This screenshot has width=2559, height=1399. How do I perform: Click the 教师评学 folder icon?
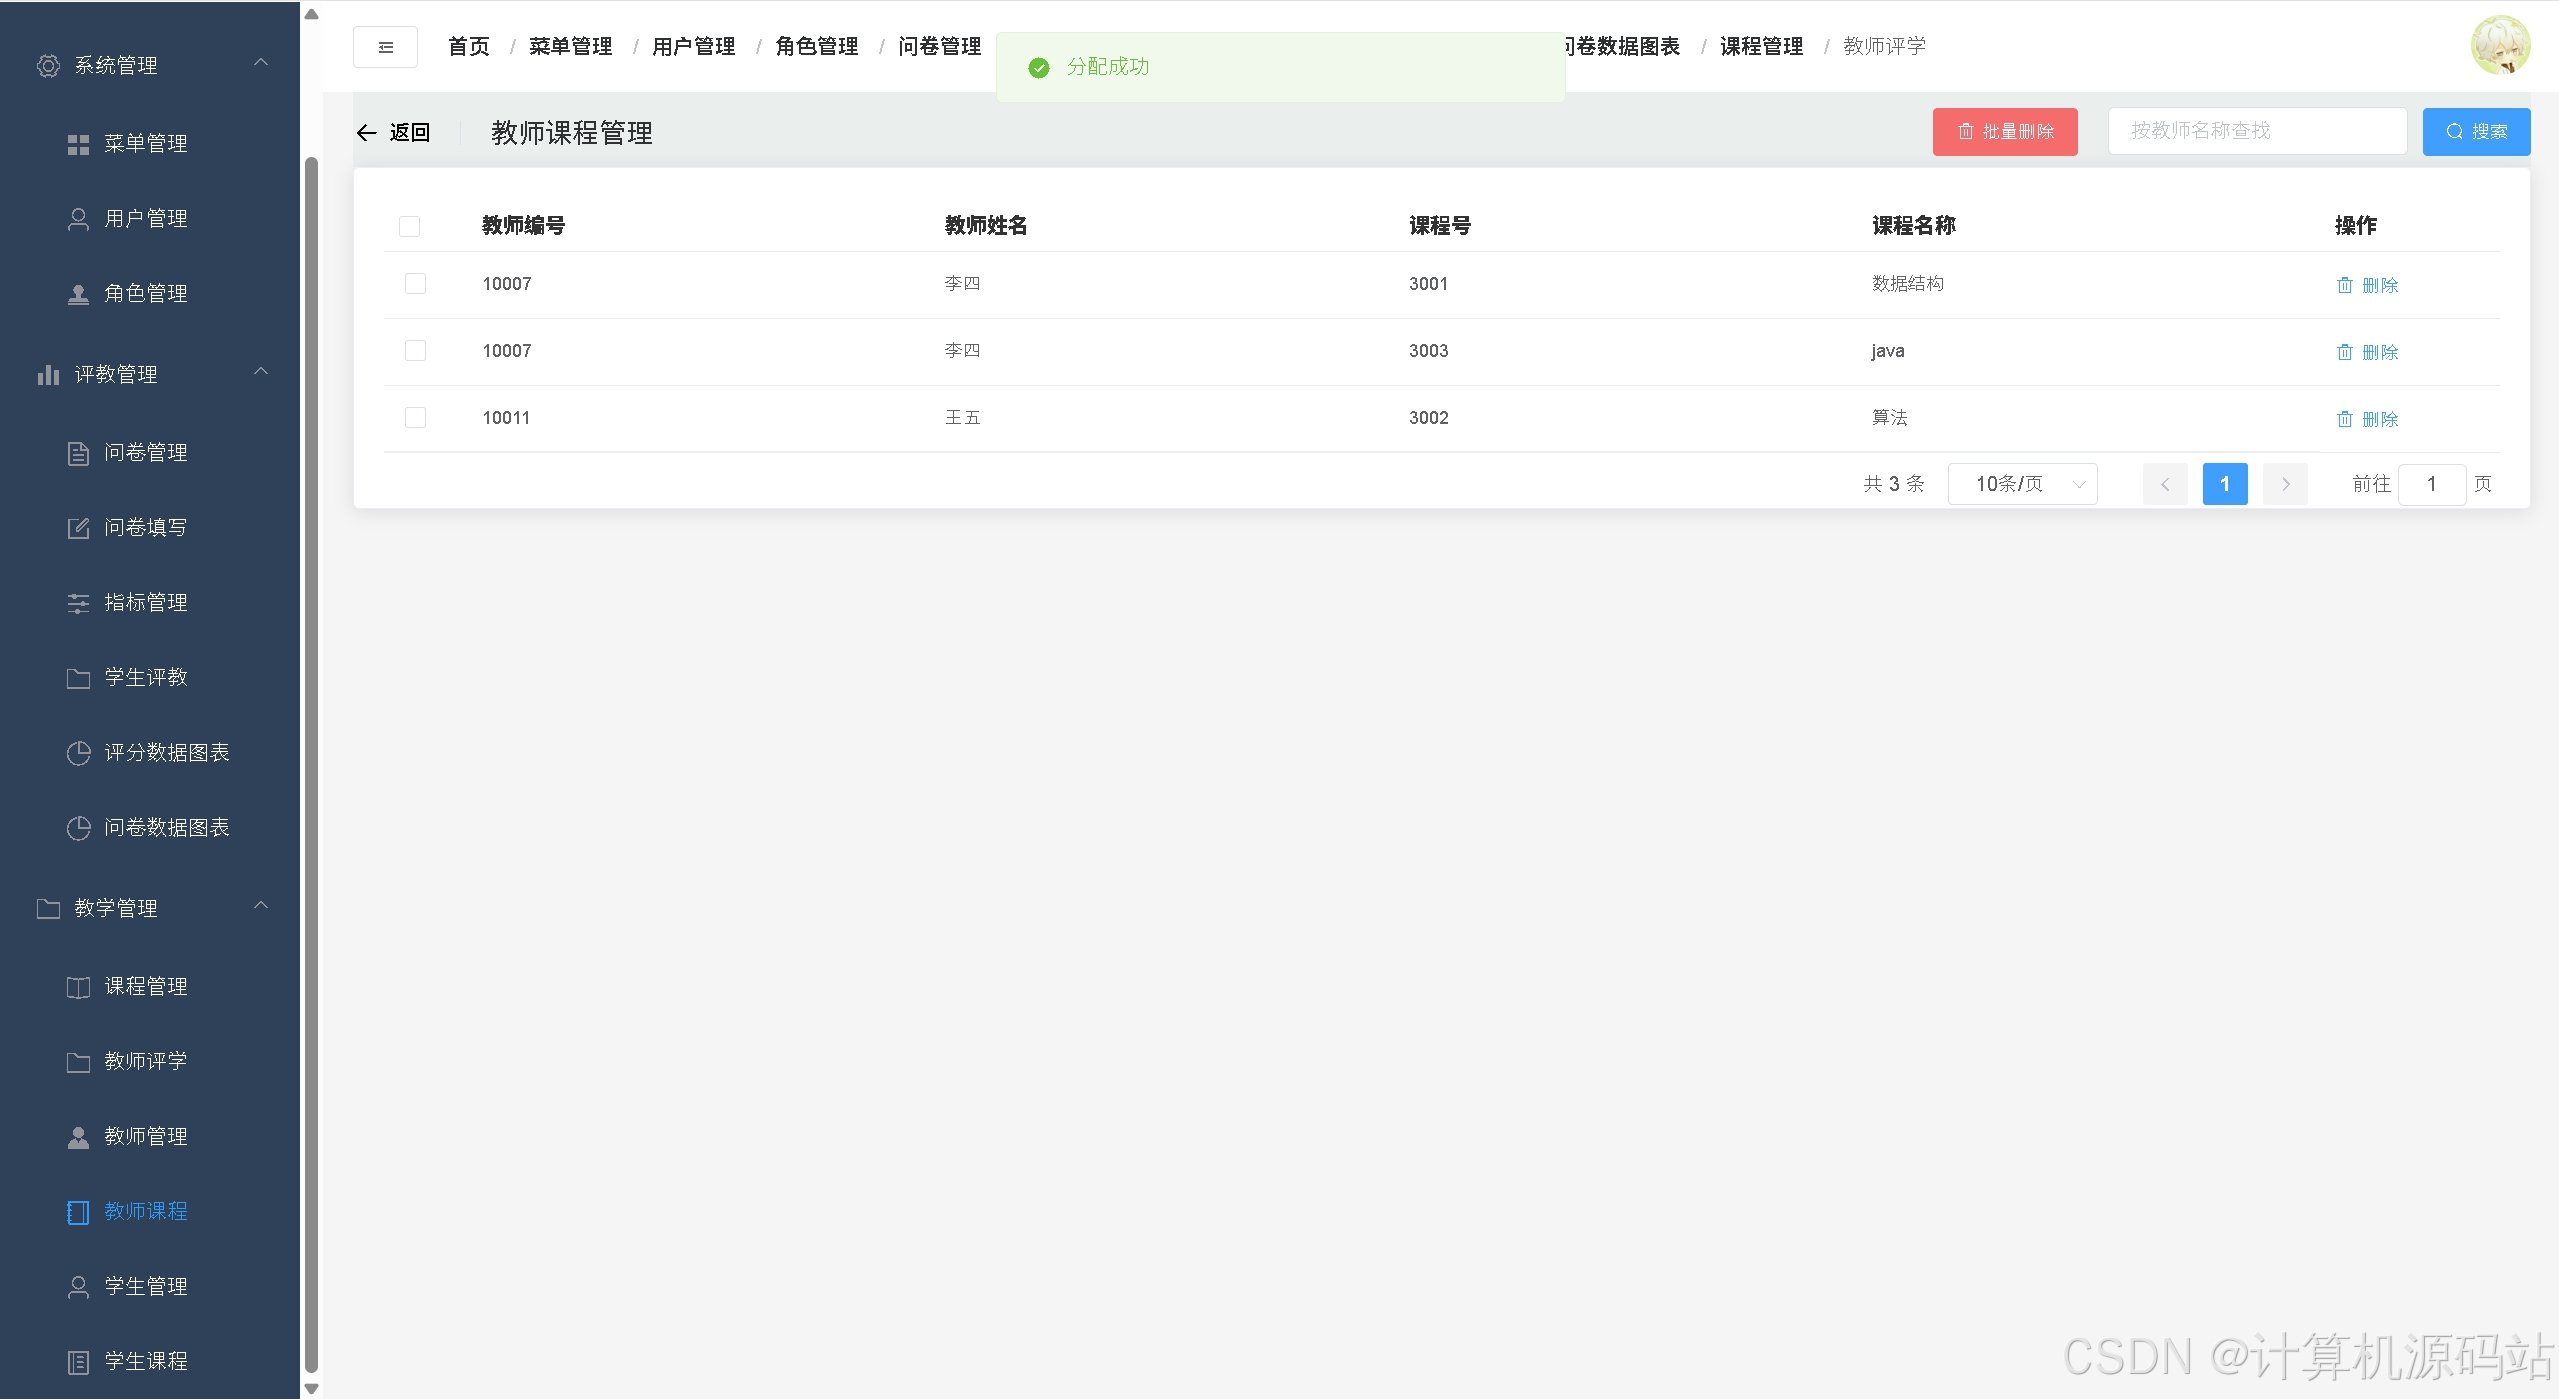[78, 1063]
